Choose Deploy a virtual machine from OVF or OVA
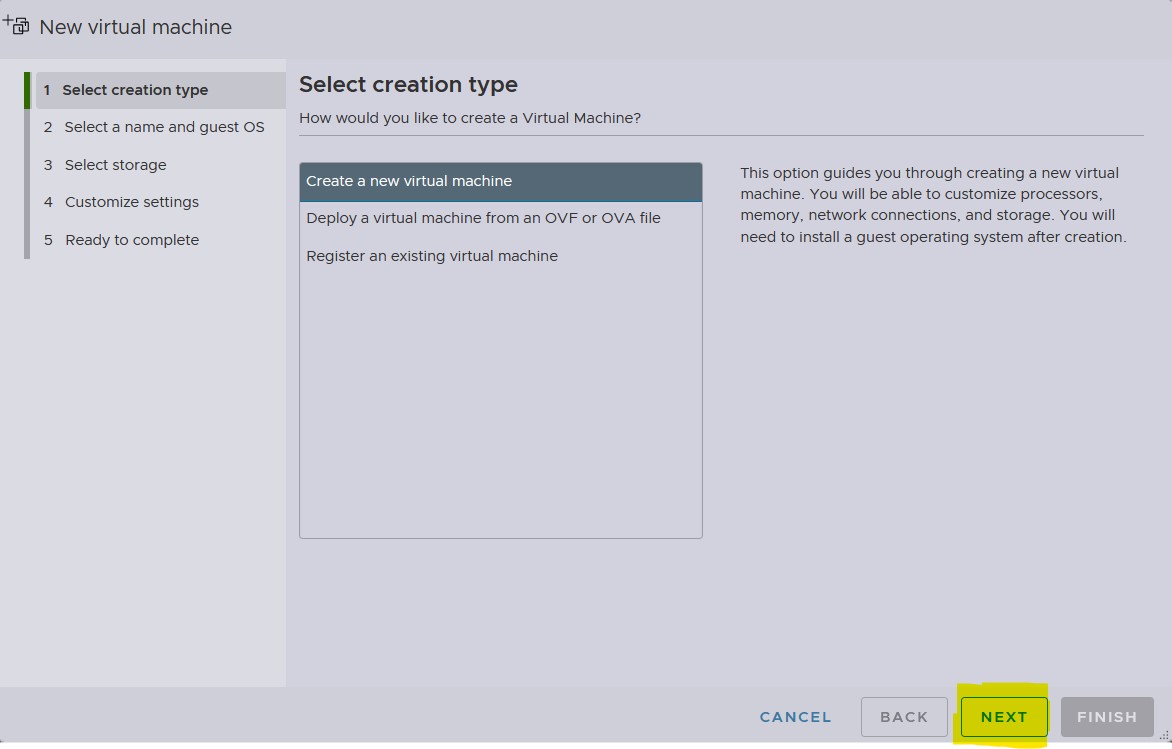The image size is (1172, 749). (x=483, y=218)
